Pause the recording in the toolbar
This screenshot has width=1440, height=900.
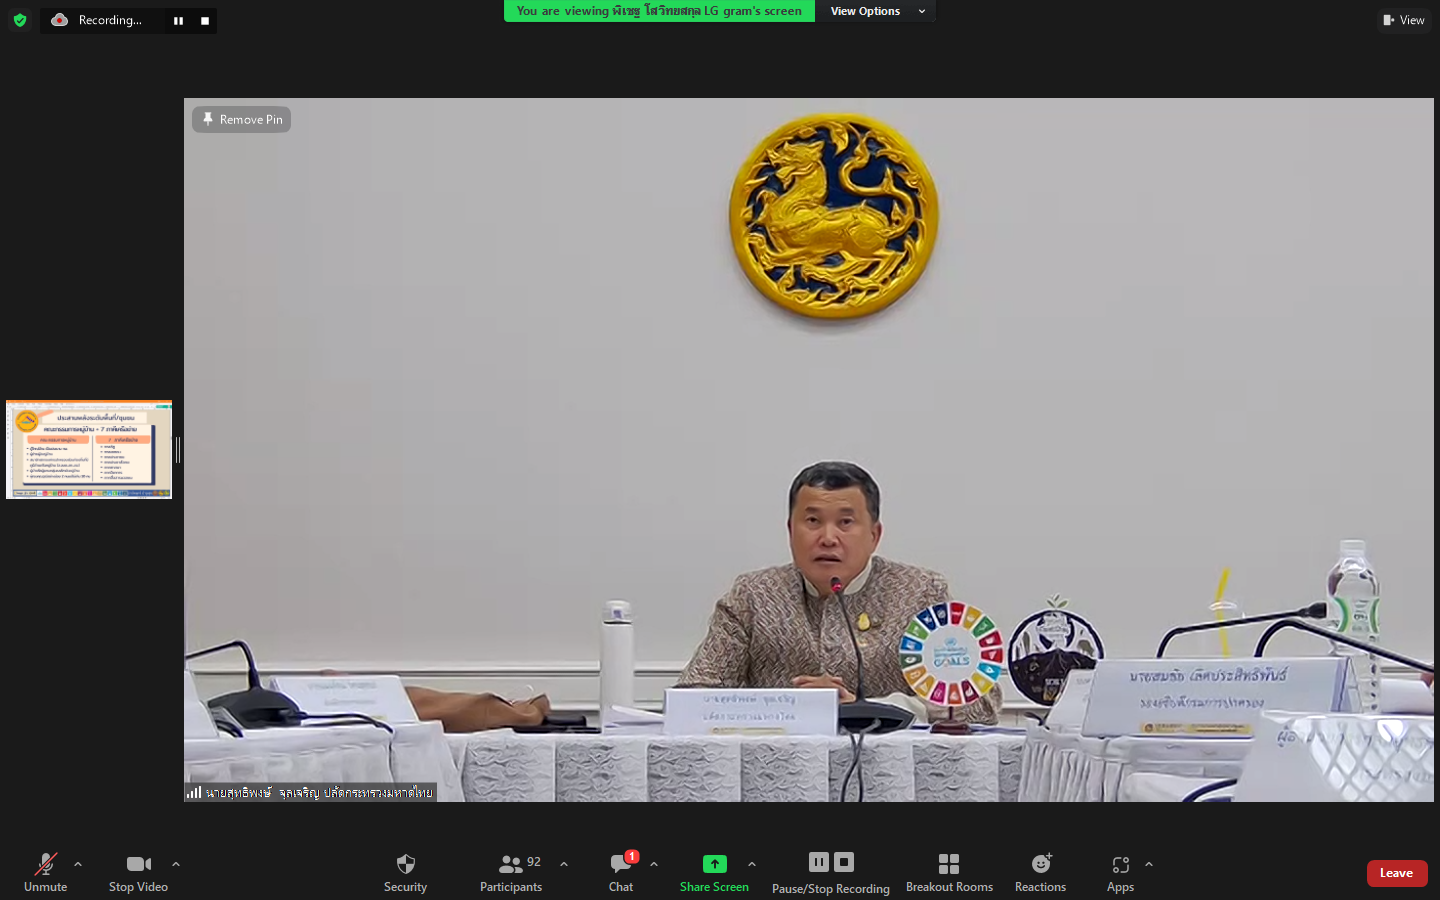pyautogui.click(x=819, y=862)
